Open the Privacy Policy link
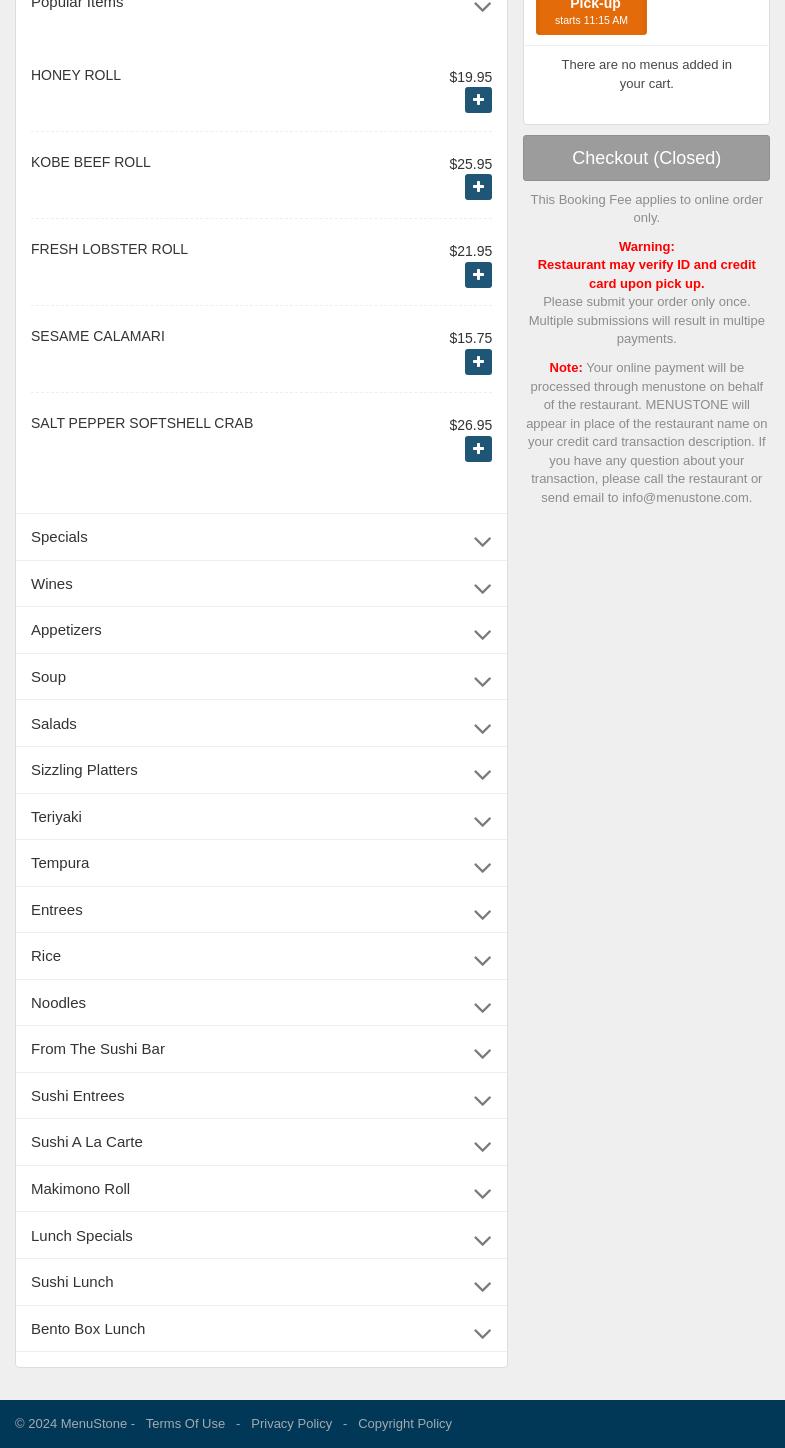 291,1423
